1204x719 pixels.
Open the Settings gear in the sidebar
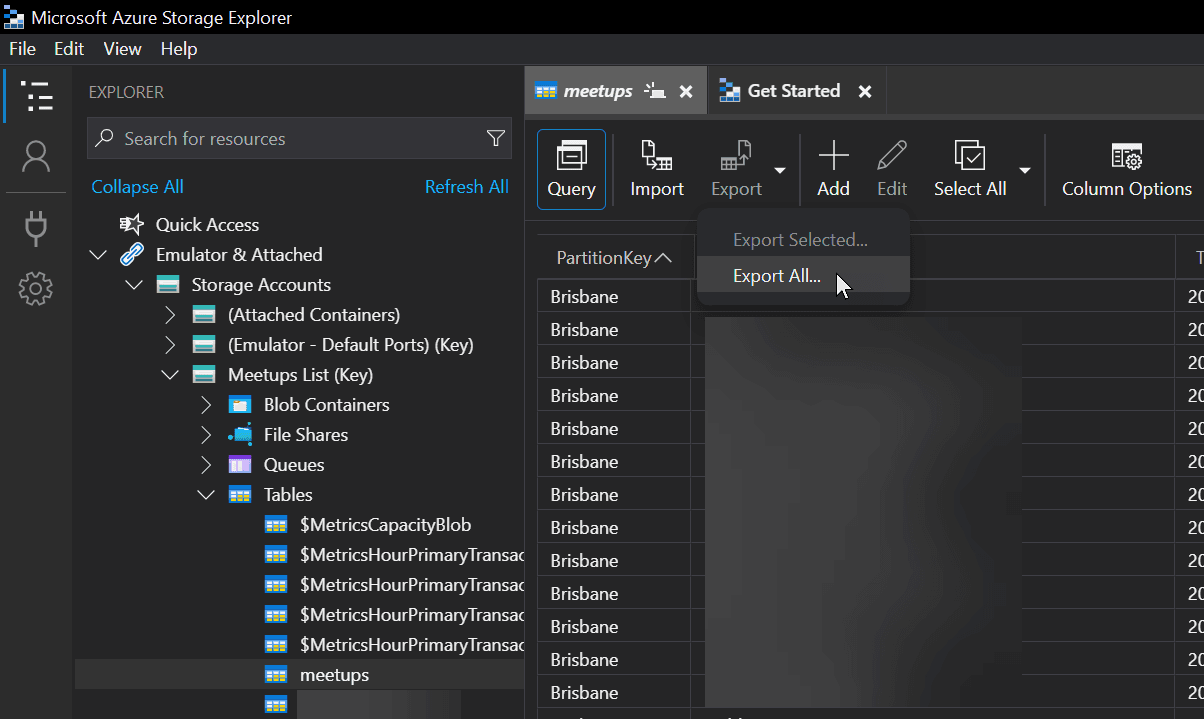(36, 289)
